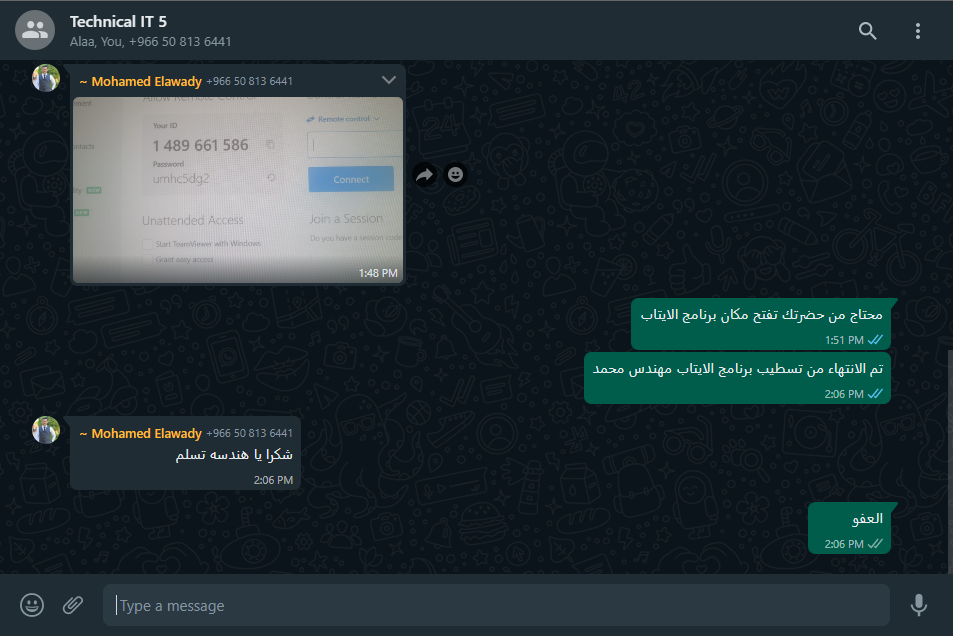Click the chat scrollbar on right edge

(x=949, y=462)
